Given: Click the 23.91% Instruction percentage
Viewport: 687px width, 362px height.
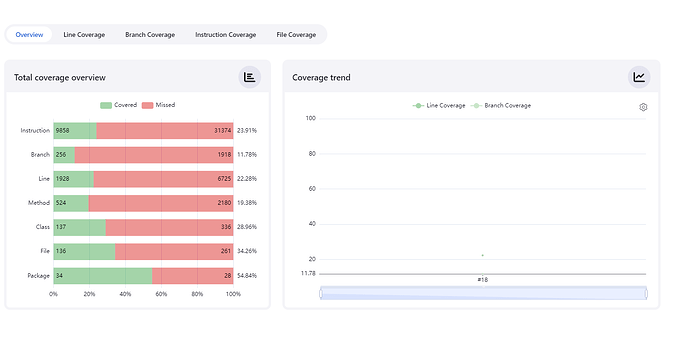Looking at the screenshot, I should pos(247,131).
